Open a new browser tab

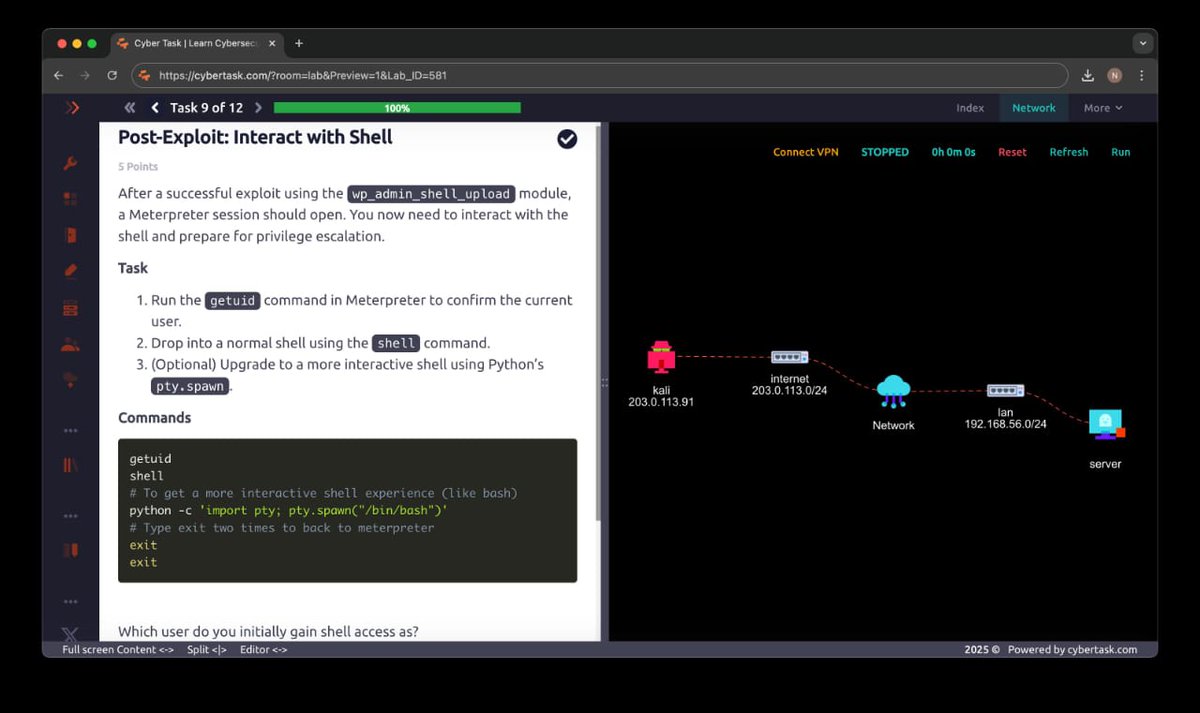(299, 43)
